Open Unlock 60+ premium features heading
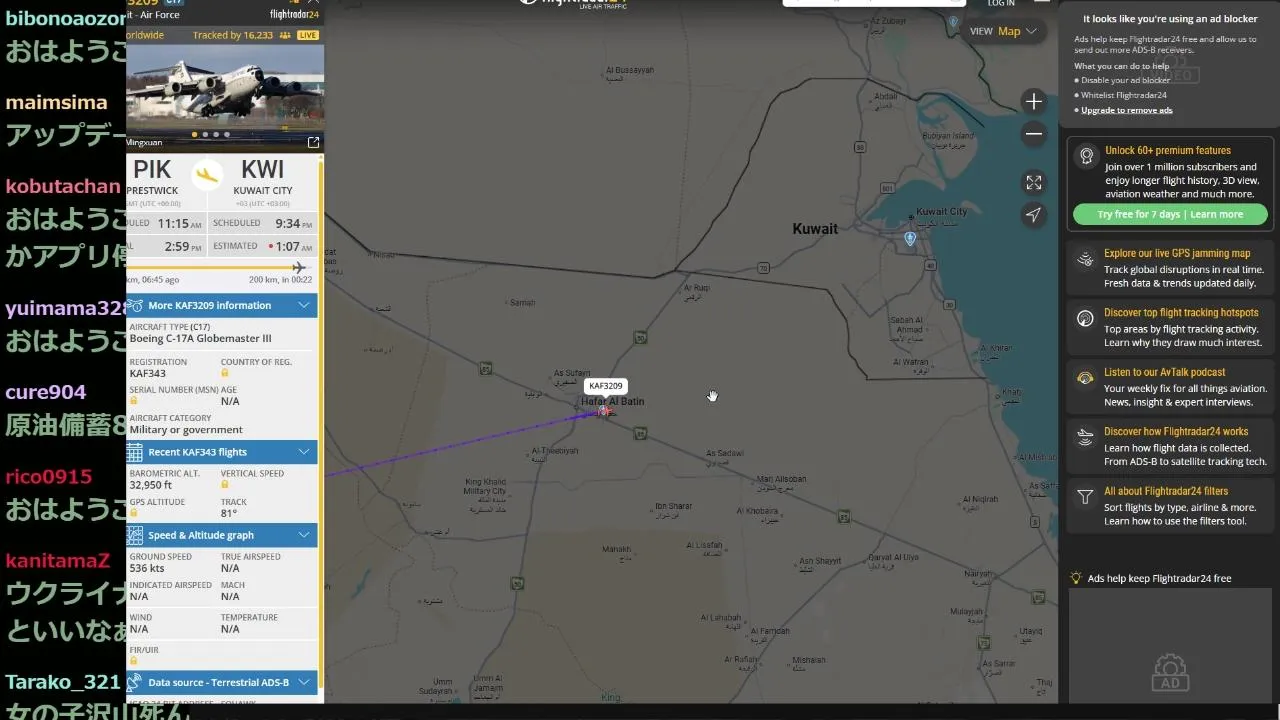Screen dimensions: 1280x720 pyautogui.click(x=1167, y=151)
